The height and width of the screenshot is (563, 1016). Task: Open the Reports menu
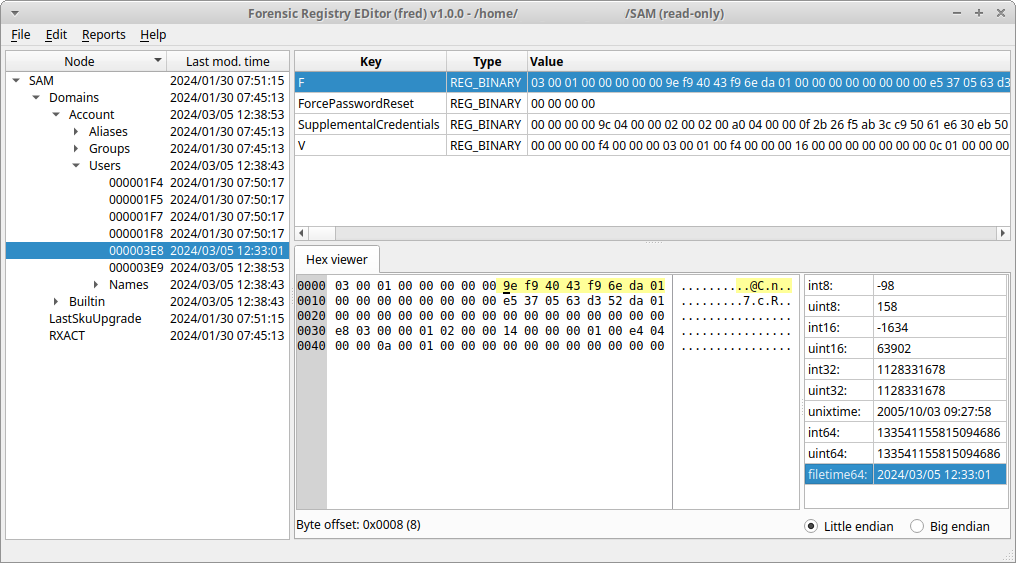coord(104,35)
